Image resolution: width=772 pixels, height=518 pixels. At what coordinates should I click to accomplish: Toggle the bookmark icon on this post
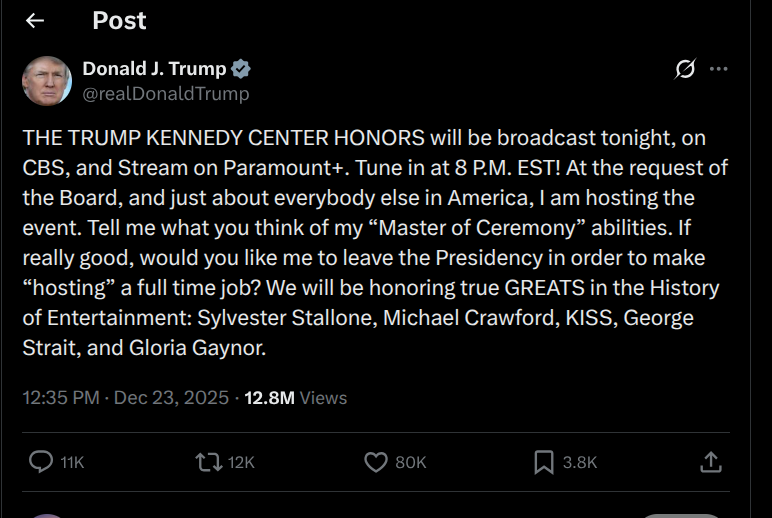click(543, 461)
